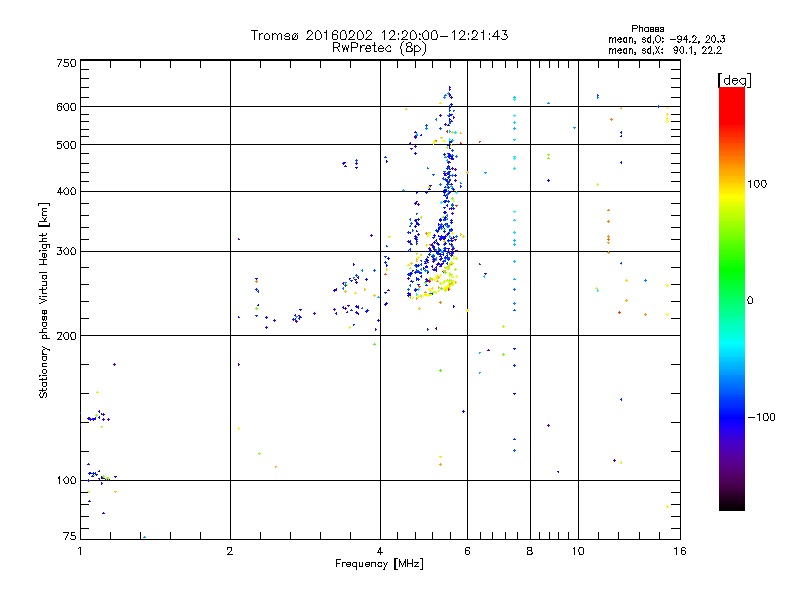Click the 'RwPretec (8p)' subtitle

click(x=379, y=48)
